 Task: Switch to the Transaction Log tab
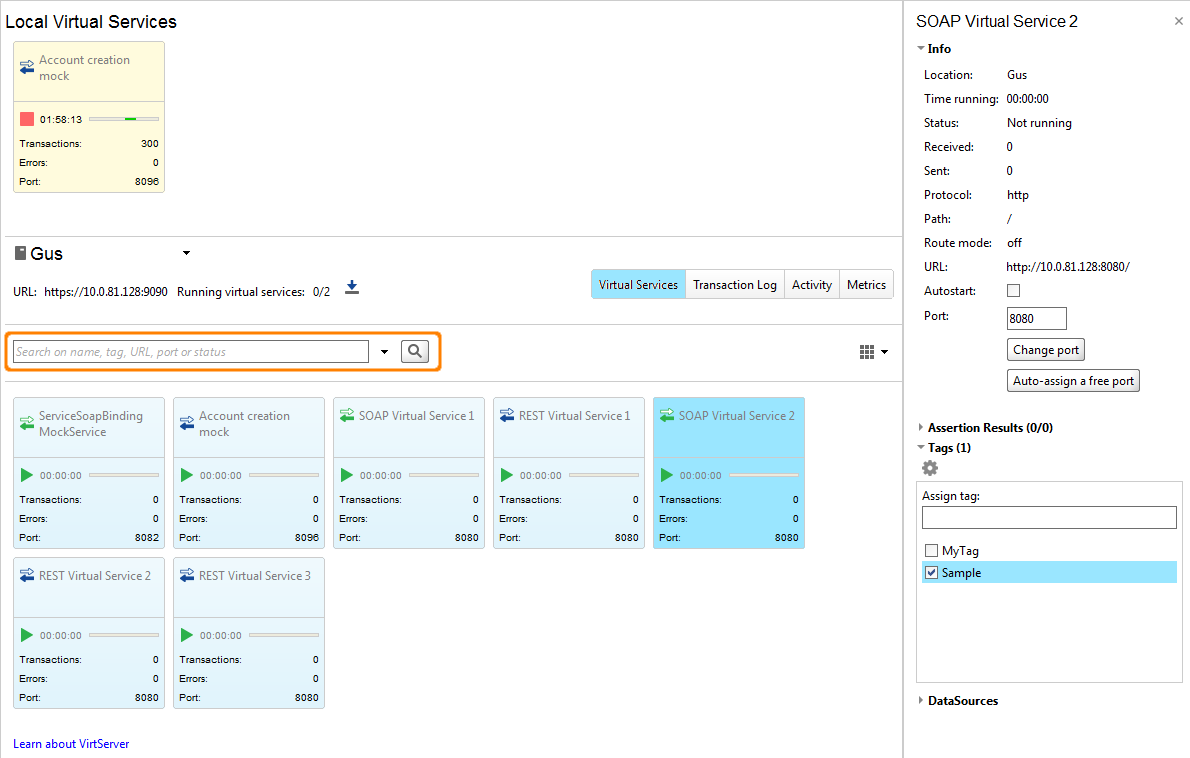point(735,284)
